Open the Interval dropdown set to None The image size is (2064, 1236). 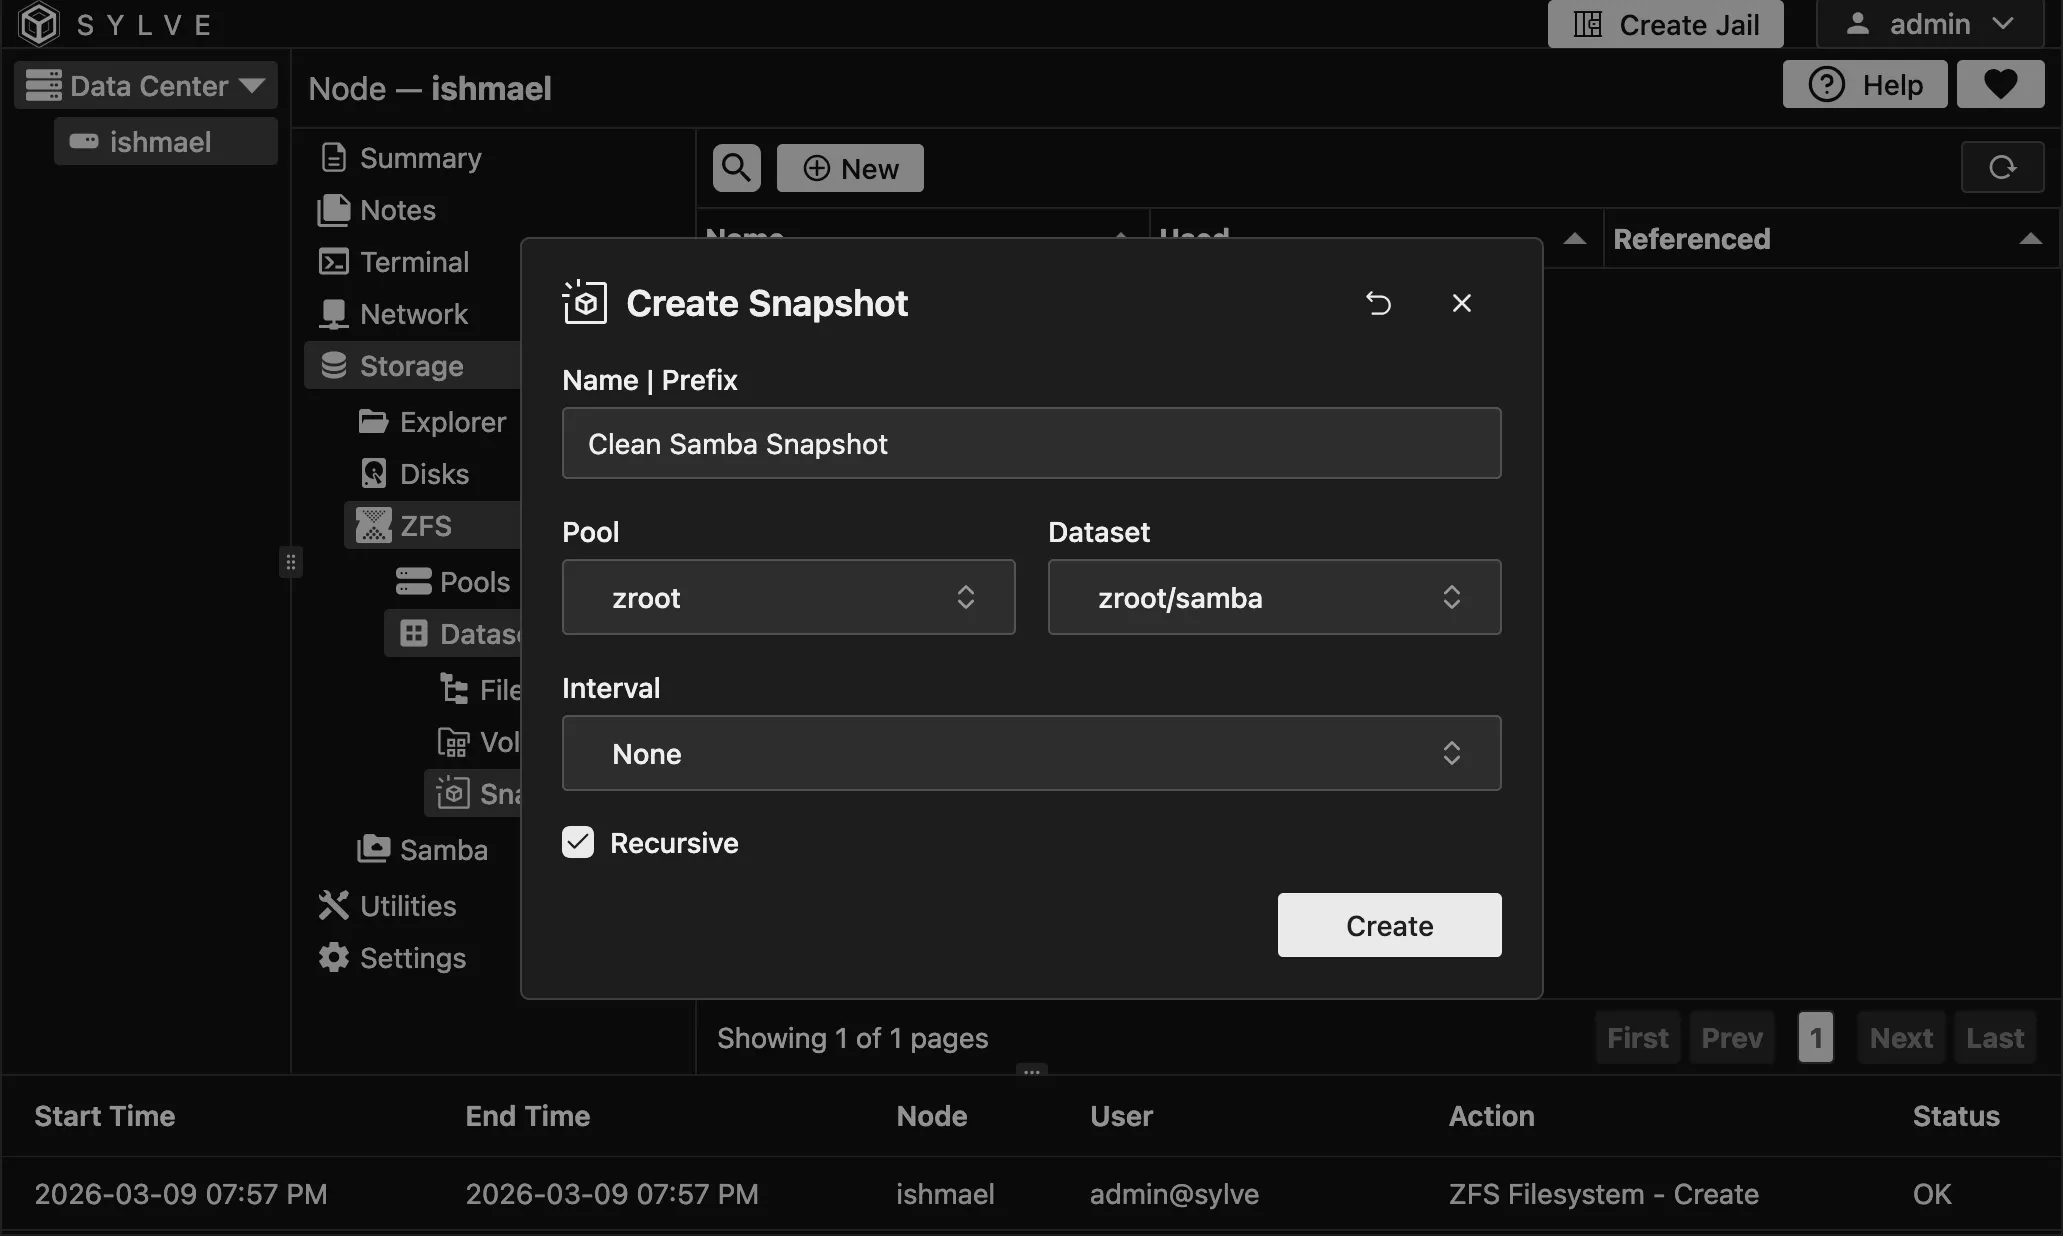point(1031,753)
